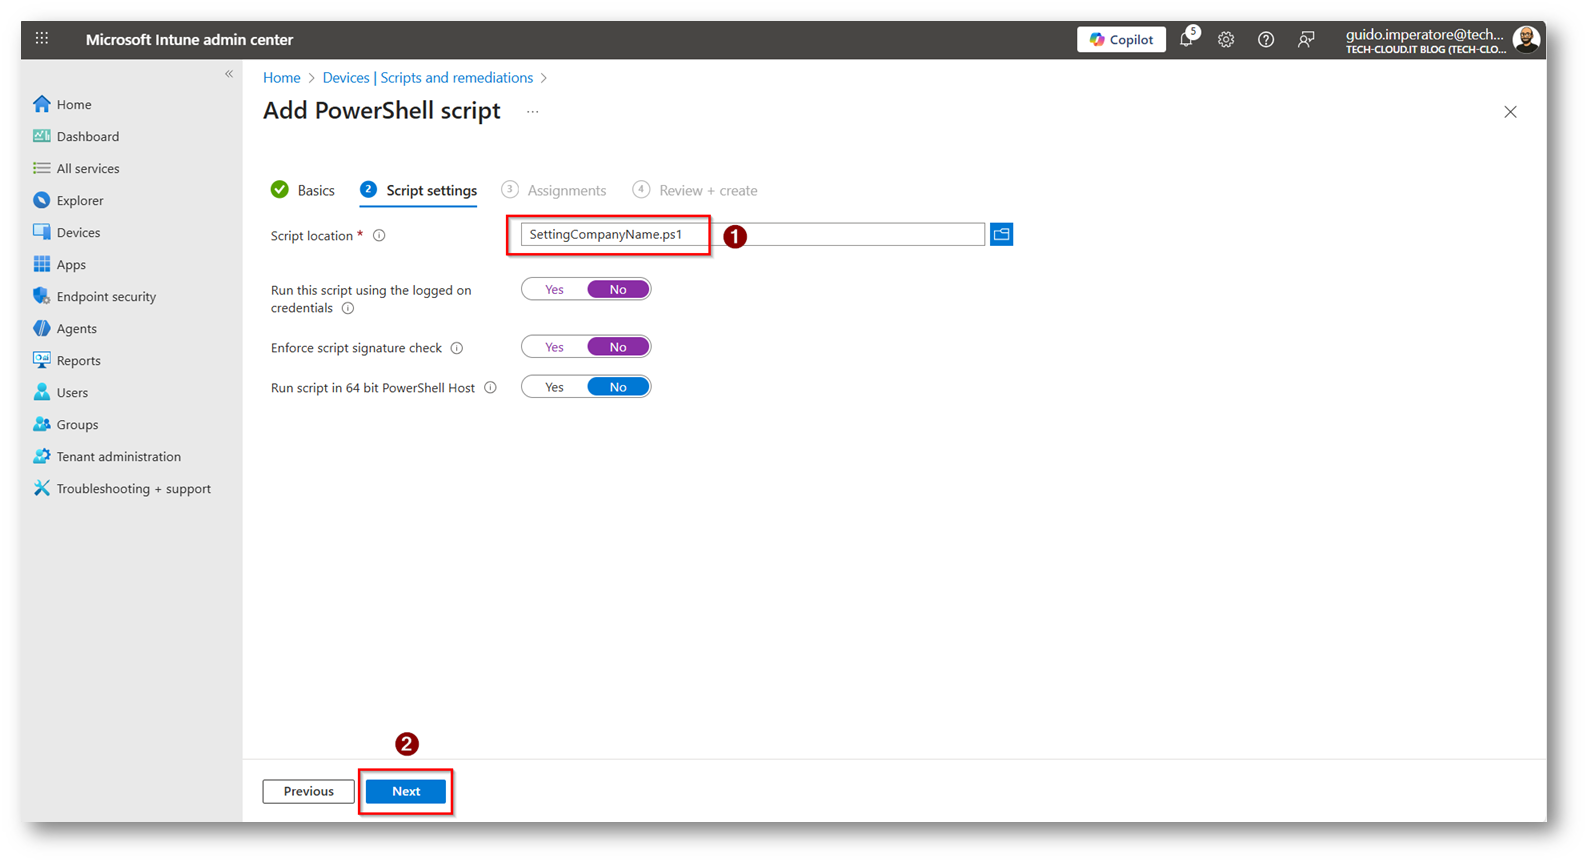The height and width of the screenshot is (864, 1589).
Task: Click the Home icon in sidebar
Action: [x=42, y=104]
